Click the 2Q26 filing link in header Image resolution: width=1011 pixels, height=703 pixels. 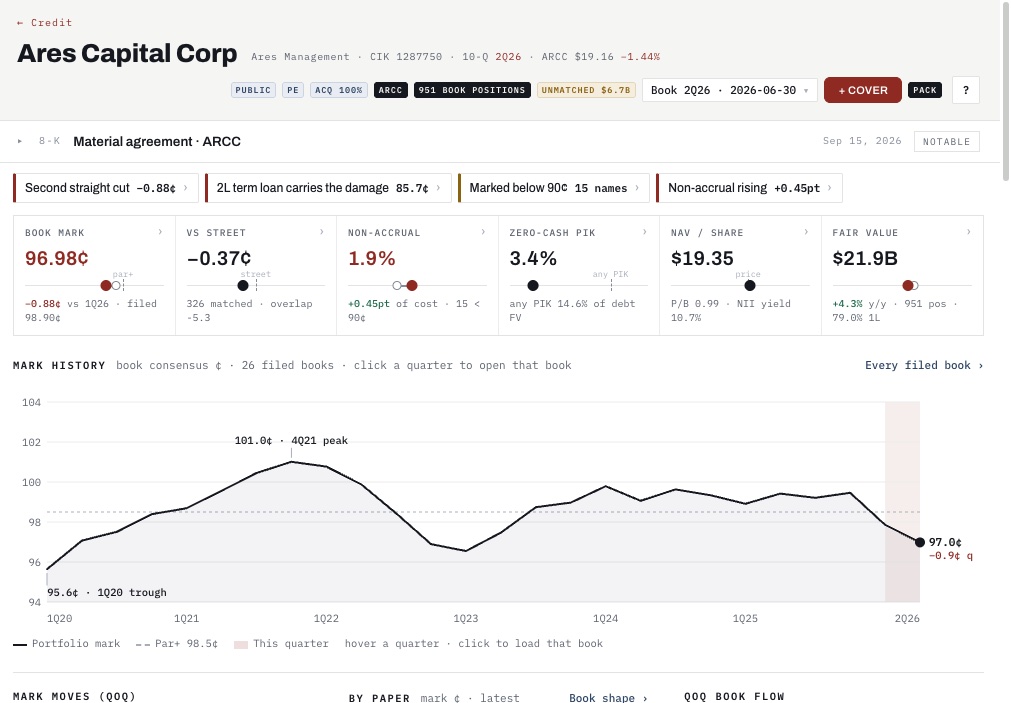pos(508,57)
